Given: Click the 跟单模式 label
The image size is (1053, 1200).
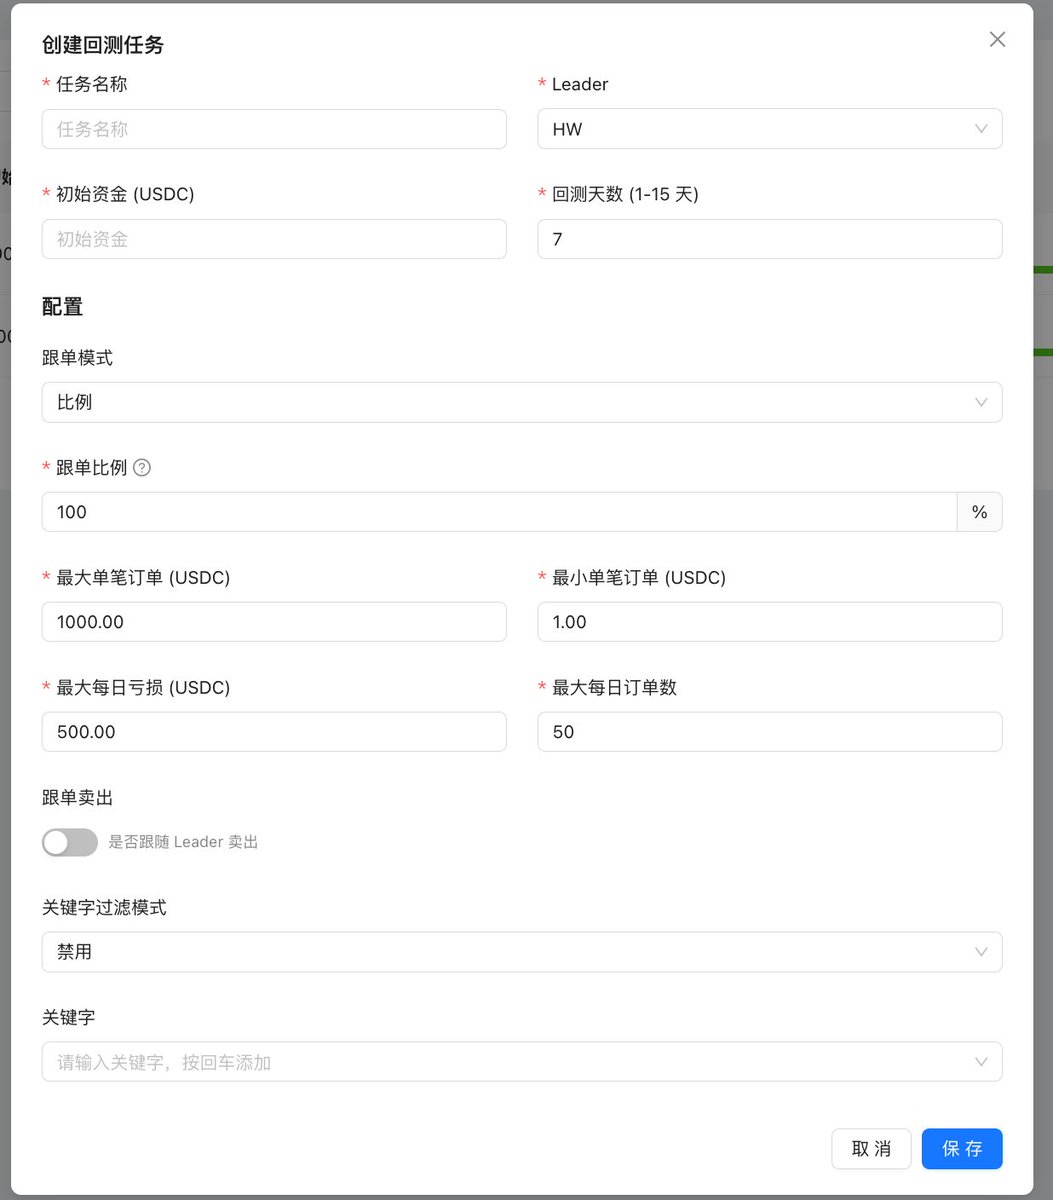Looking at the screenshot, I should 77,357.
